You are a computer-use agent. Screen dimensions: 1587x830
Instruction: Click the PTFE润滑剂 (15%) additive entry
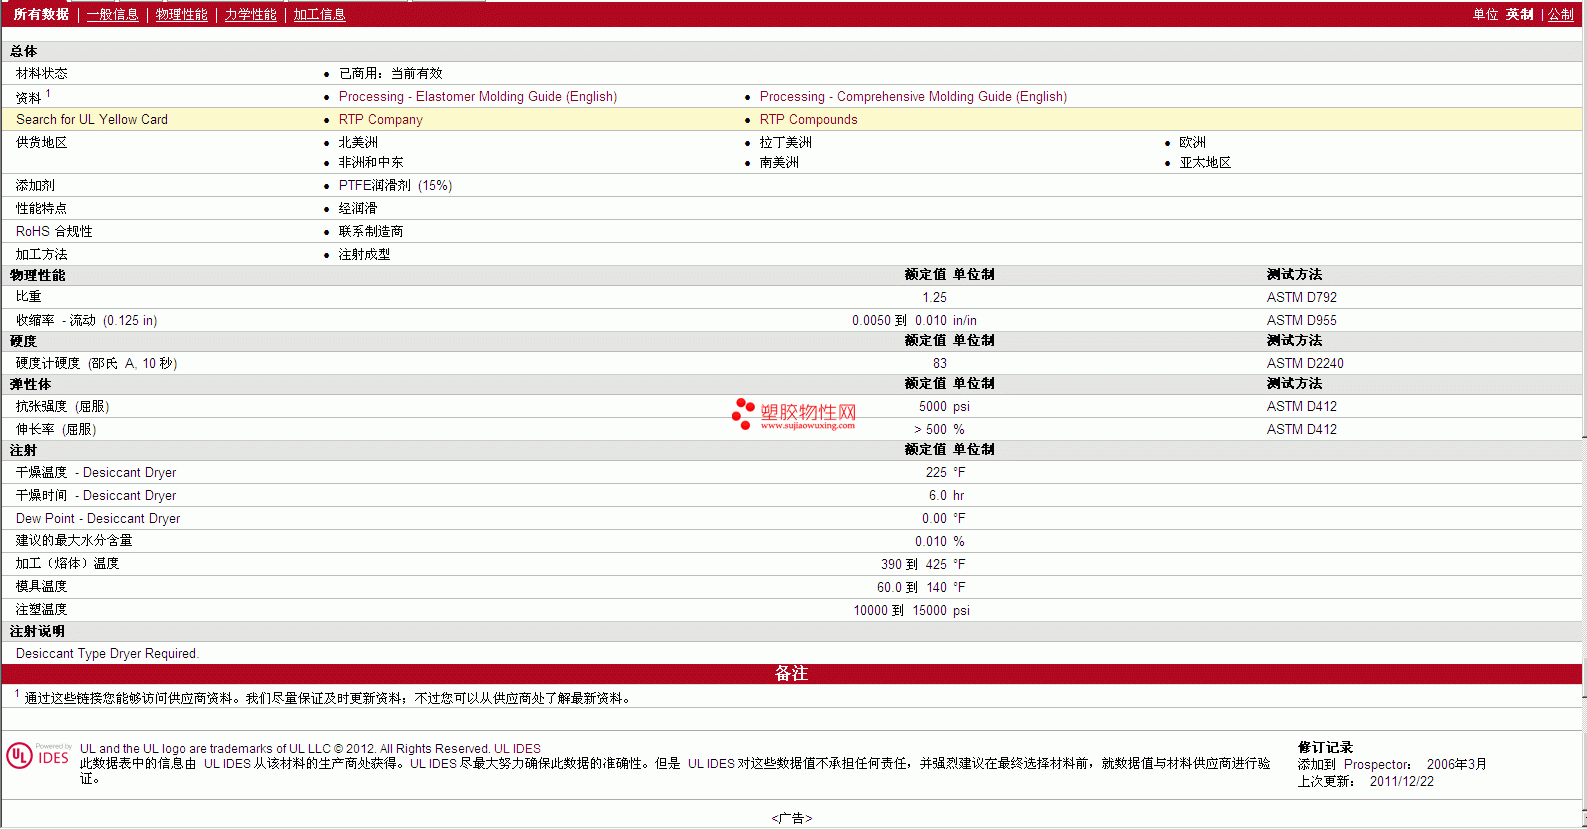click(395, 185)
